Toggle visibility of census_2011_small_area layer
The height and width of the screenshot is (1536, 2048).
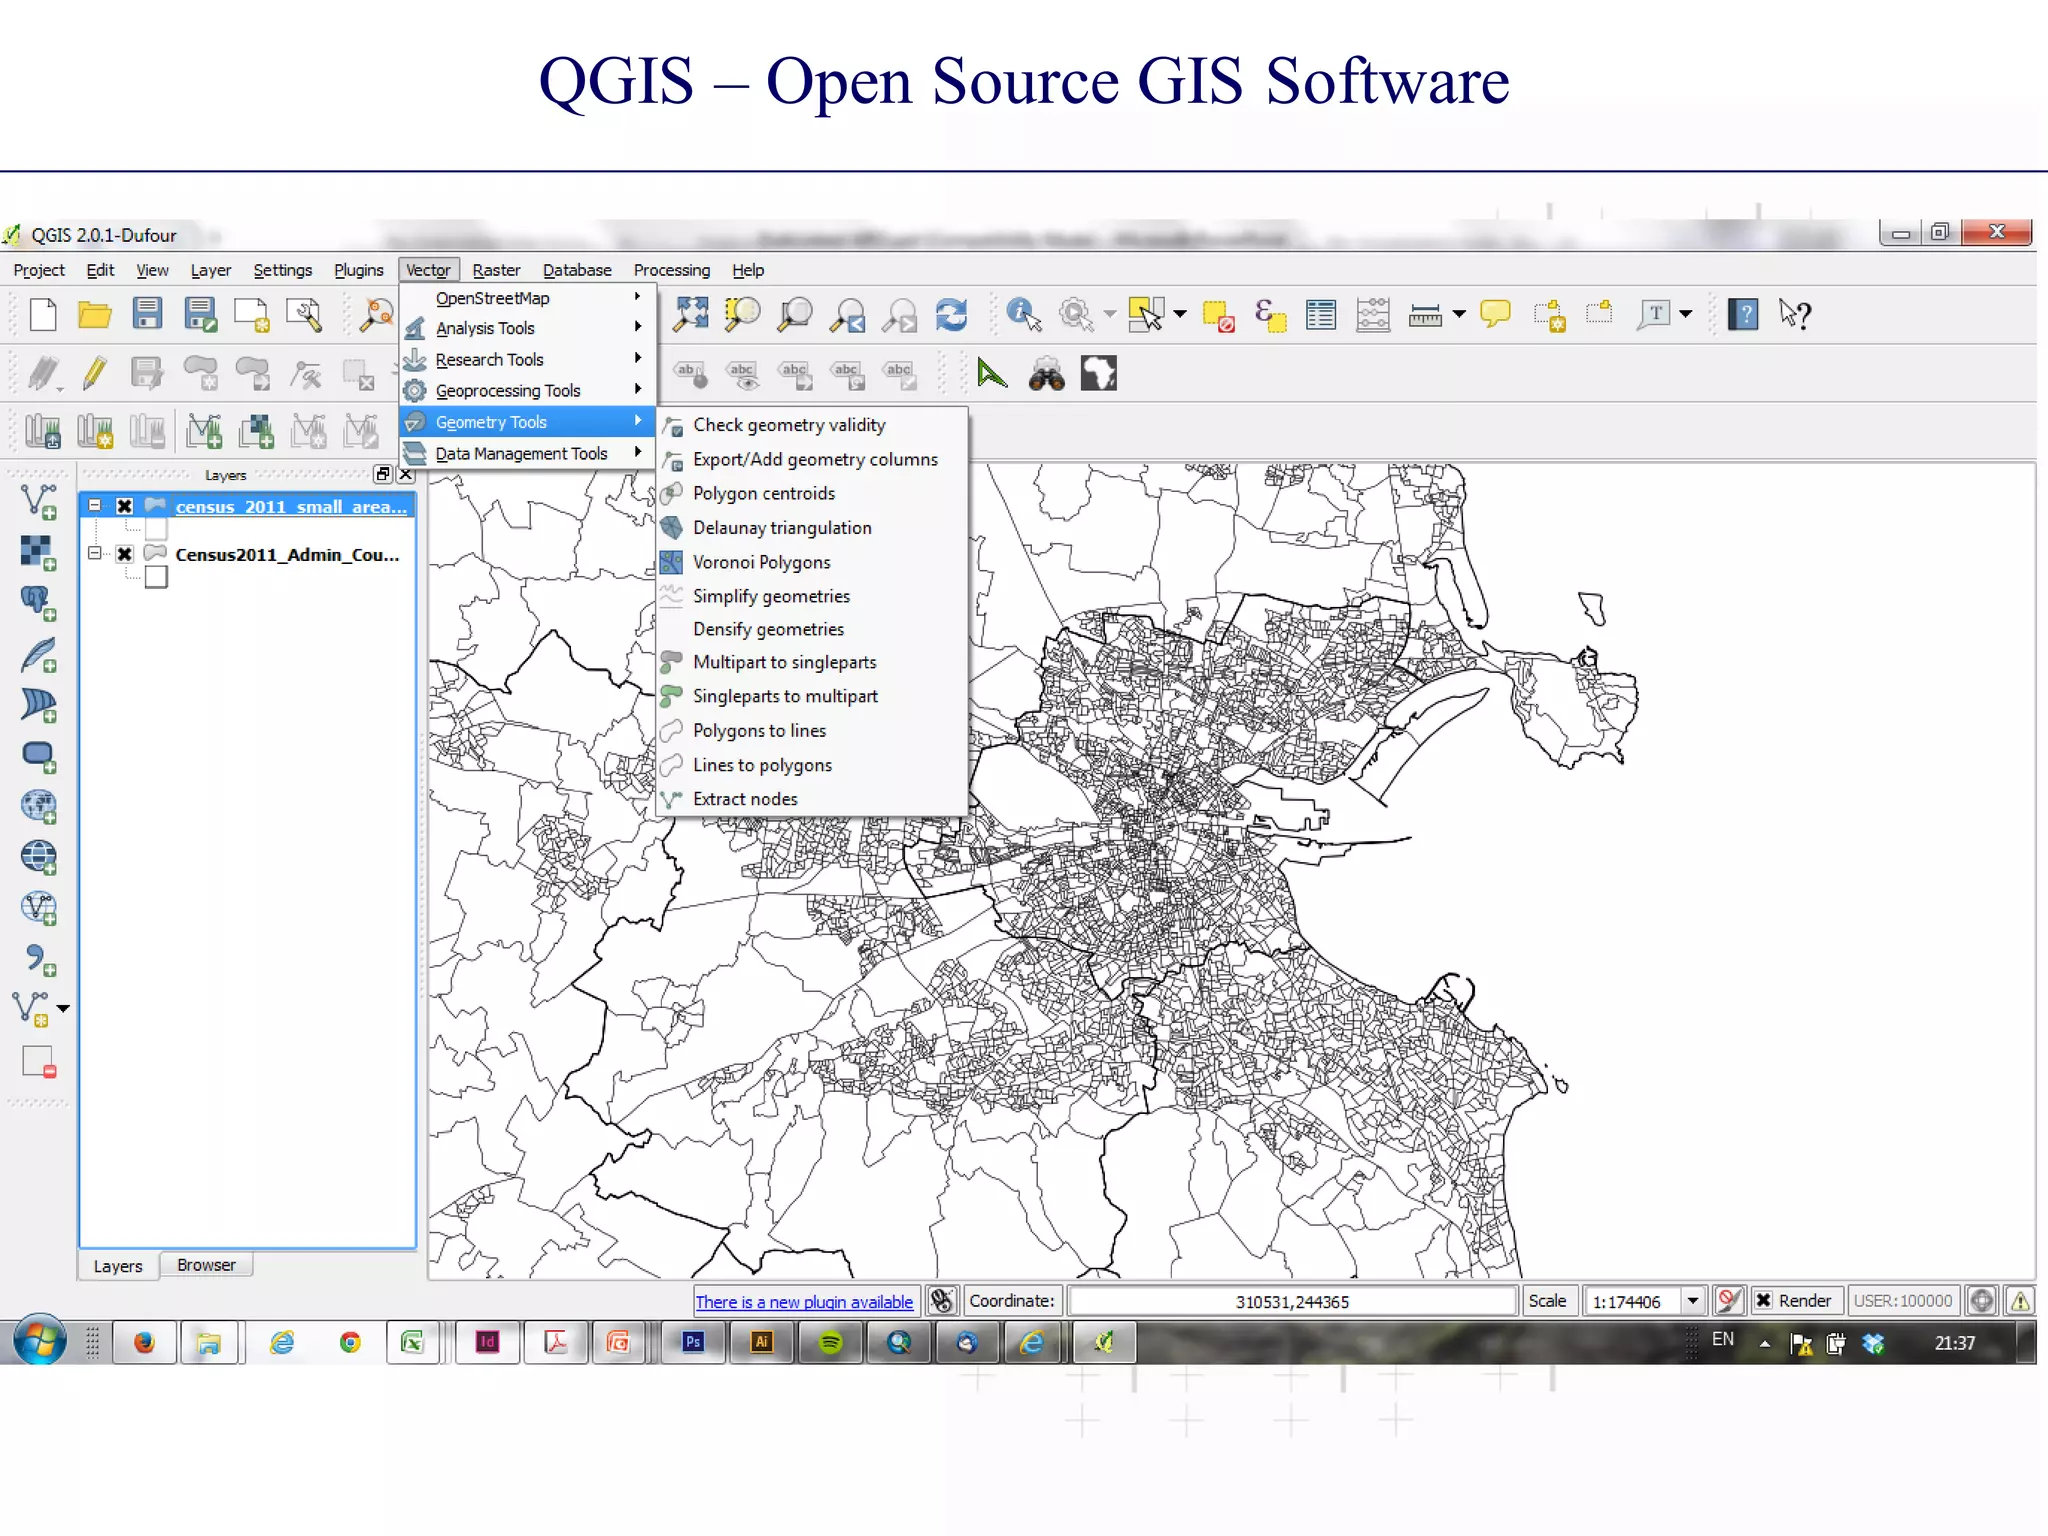124,506
